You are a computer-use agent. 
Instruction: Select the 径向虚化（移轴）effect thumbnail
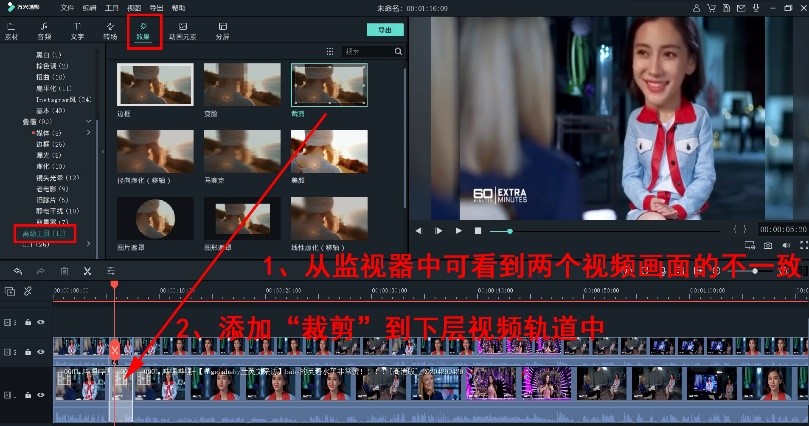155,152
